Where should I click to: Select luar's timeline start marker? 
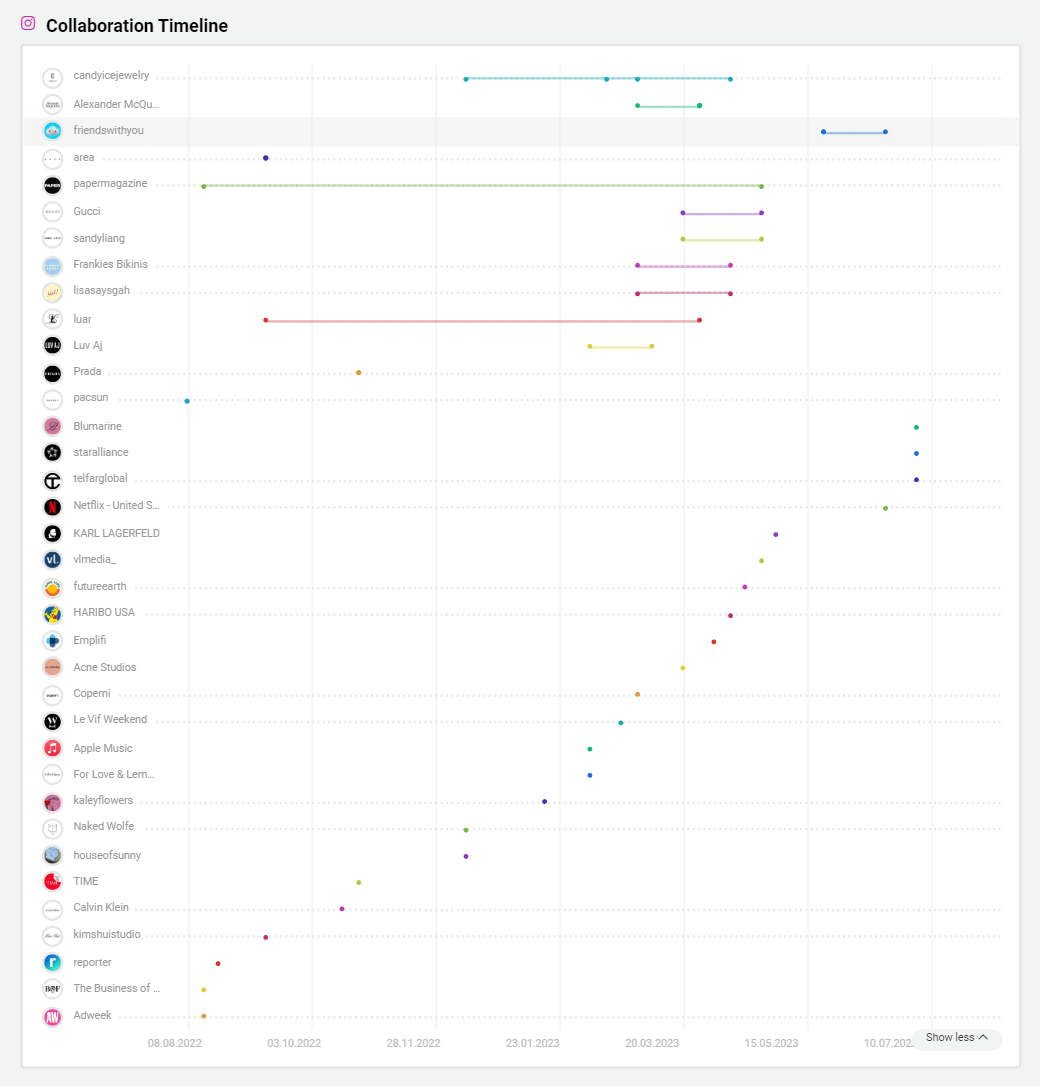point(265,319)
